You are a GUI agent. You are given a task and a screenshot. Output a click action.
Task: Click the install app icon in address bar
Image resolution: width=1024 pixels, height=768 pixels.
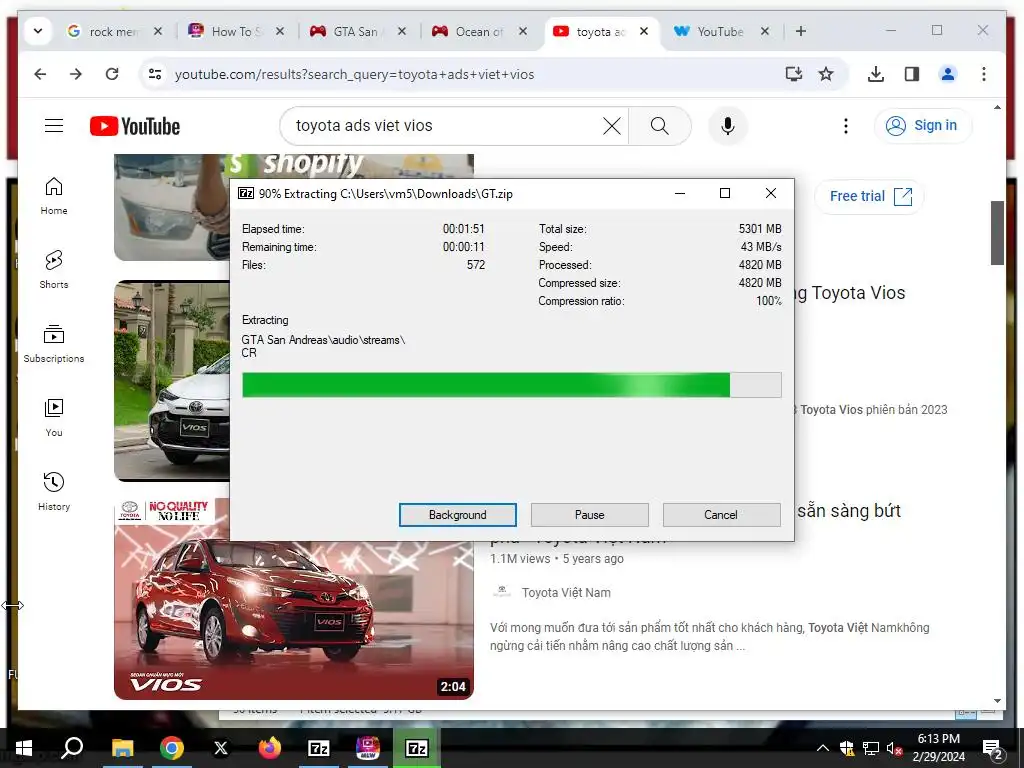click(x=793, y=74)
